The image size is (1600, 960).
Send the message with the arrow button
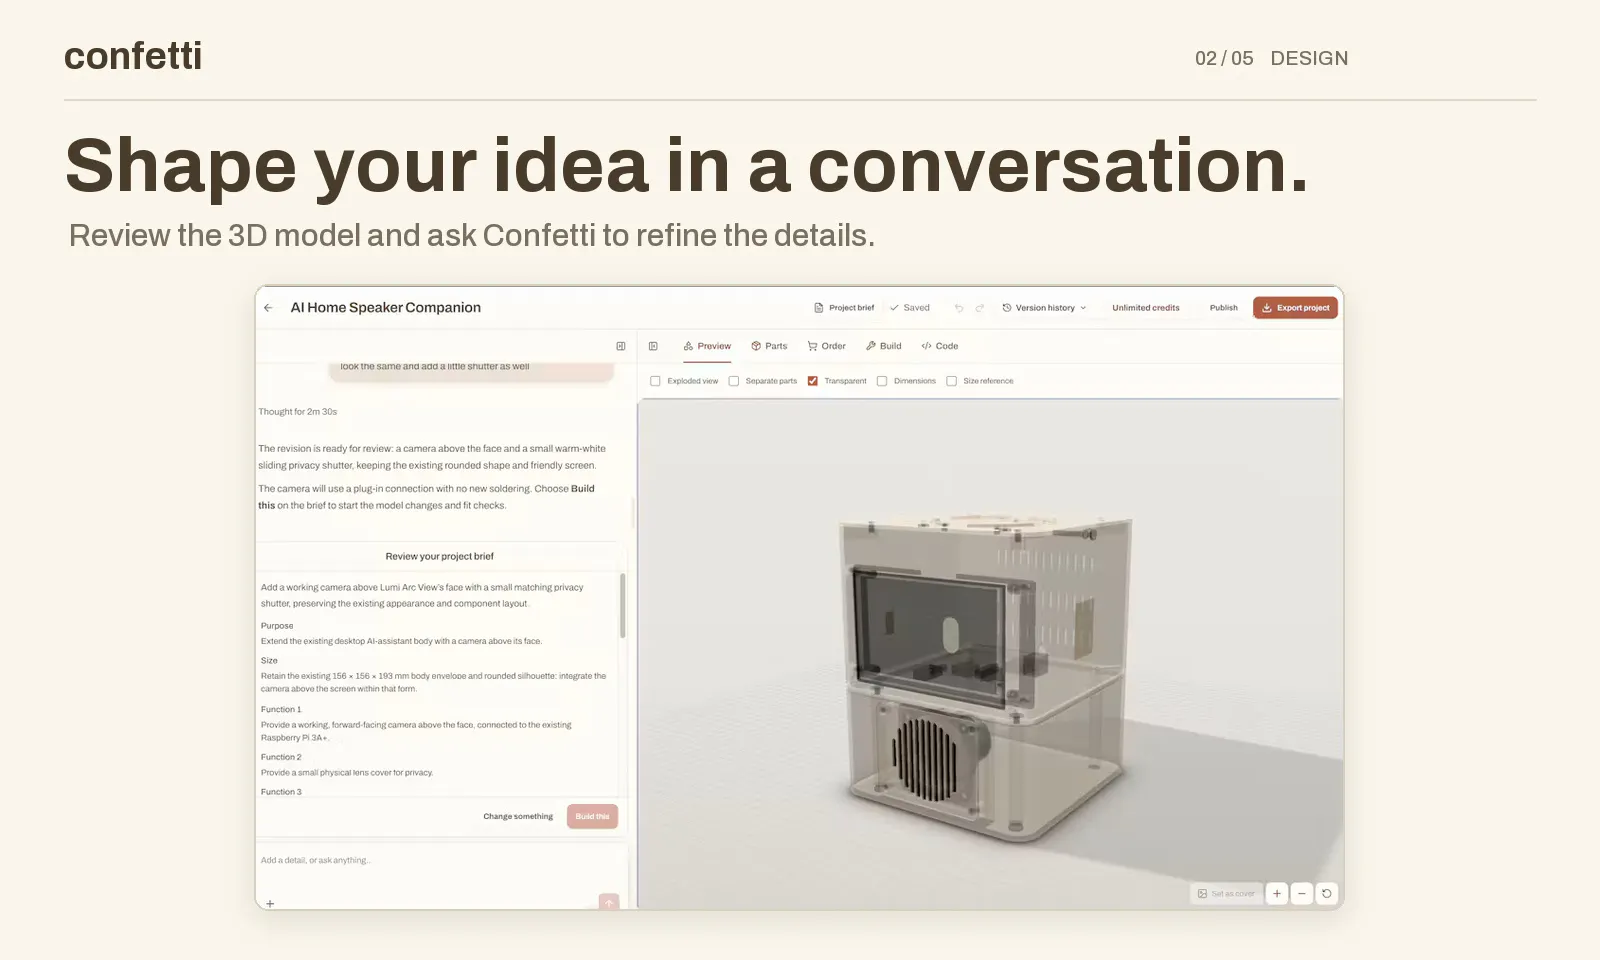[x=609, y=902]
